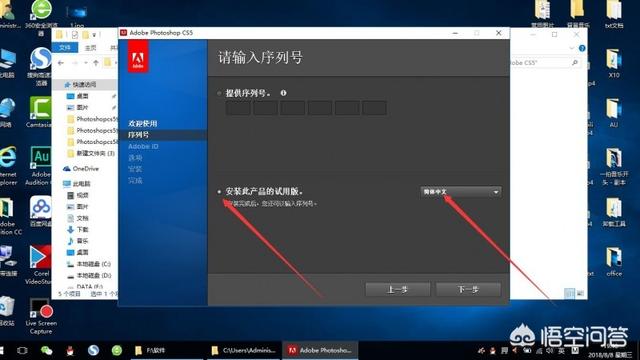Select 音乐 under 此电脑
This screenshot has height=360, width=640.
click(78, 241)
